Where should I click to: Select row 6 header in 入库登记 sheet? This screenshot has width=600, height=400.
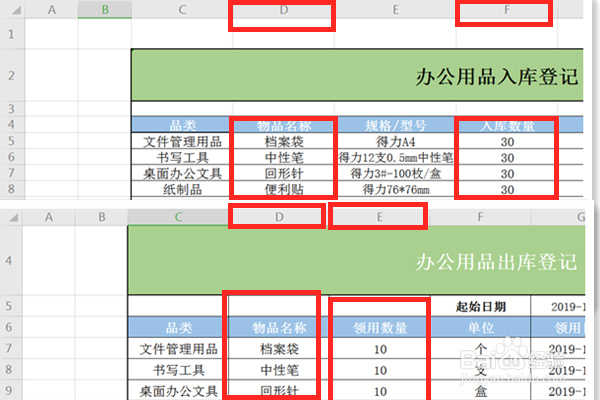tap(11, 157)
